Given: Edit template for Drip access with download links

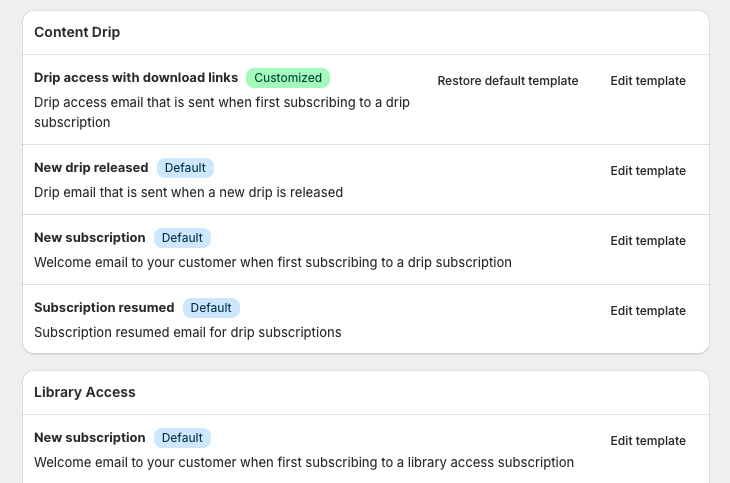Looking at the screenshot, I should click(x=648, y=81).
